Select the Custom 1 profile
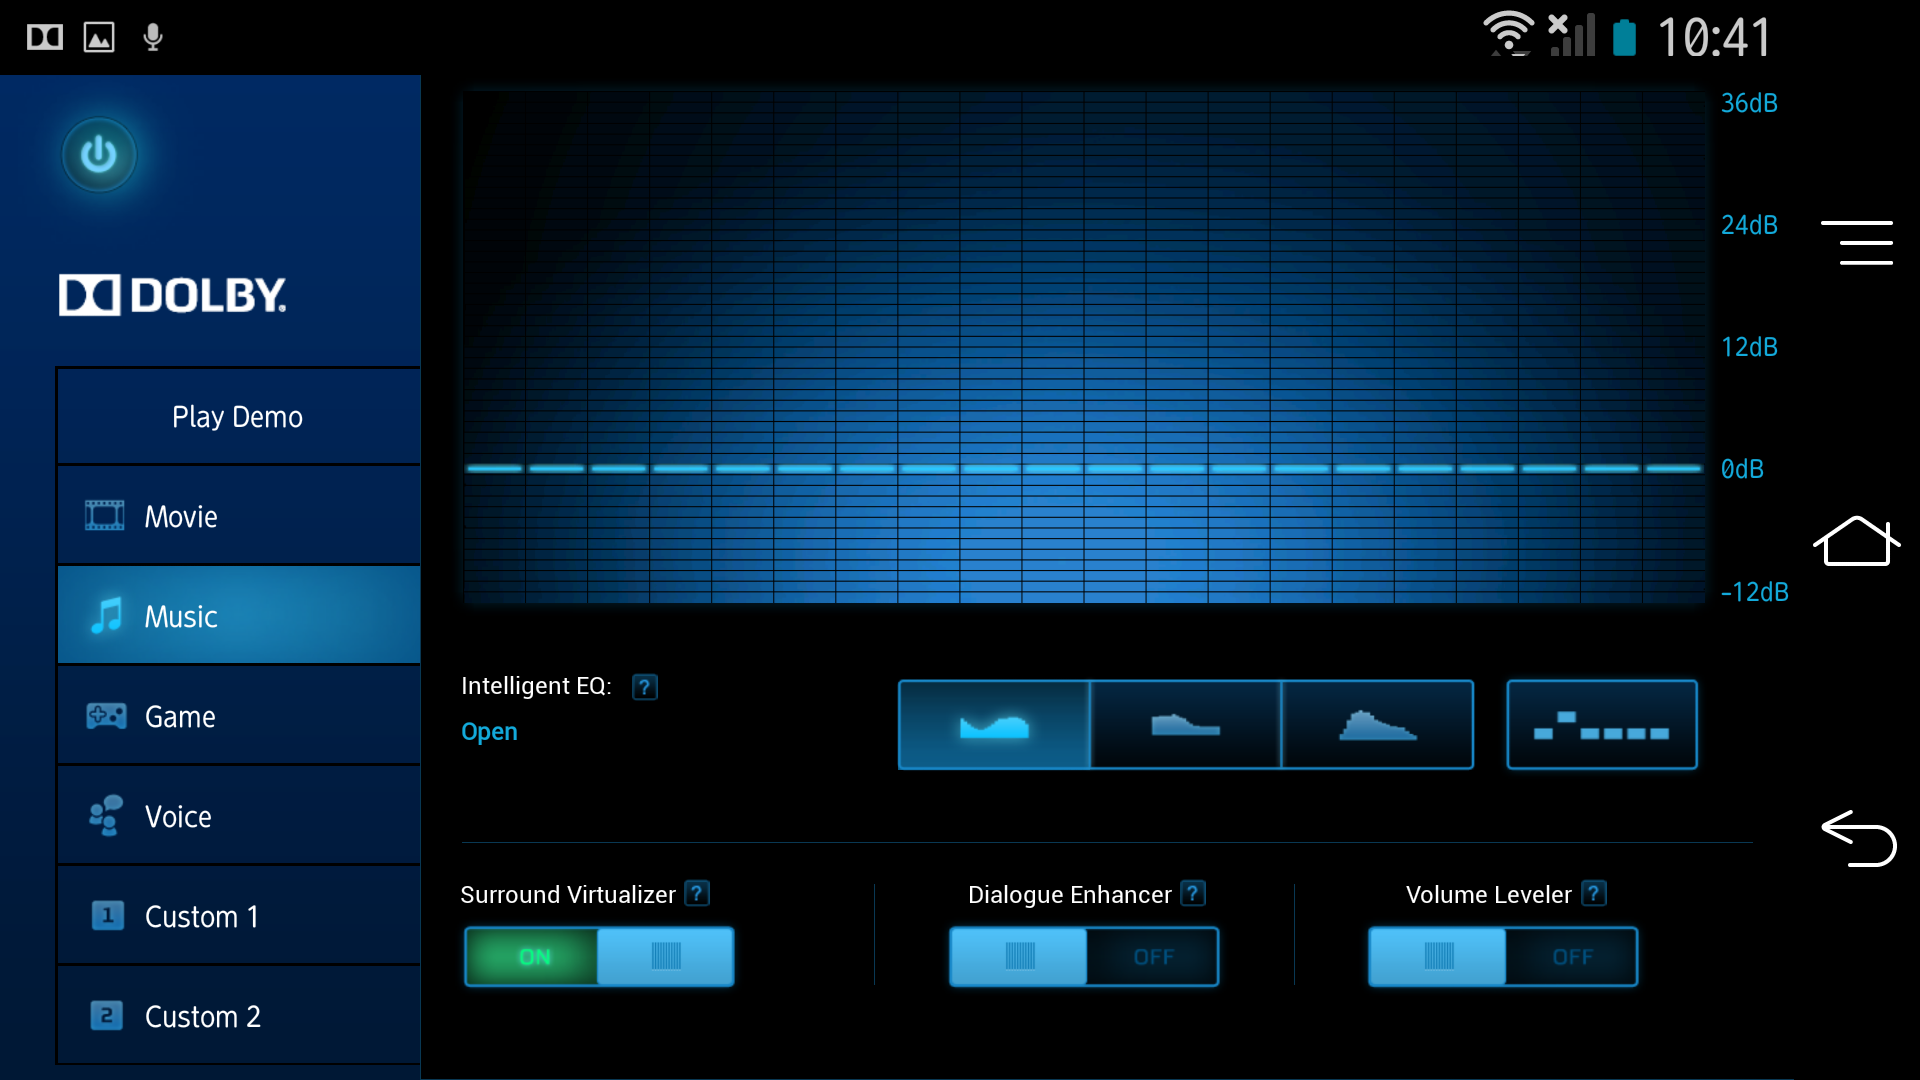The height and width of the screenshot is (1080, 1920). pyautogui.click(x=239, y=916)
